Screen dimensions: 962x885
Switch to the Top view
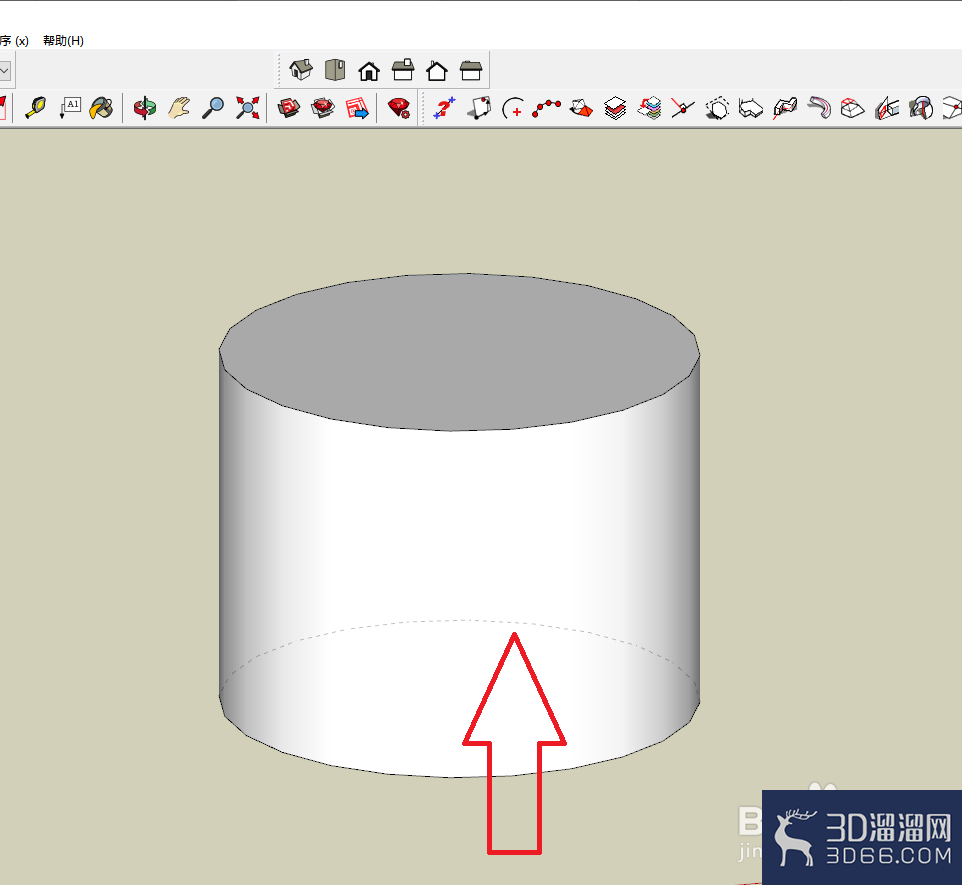coord(335,70)
